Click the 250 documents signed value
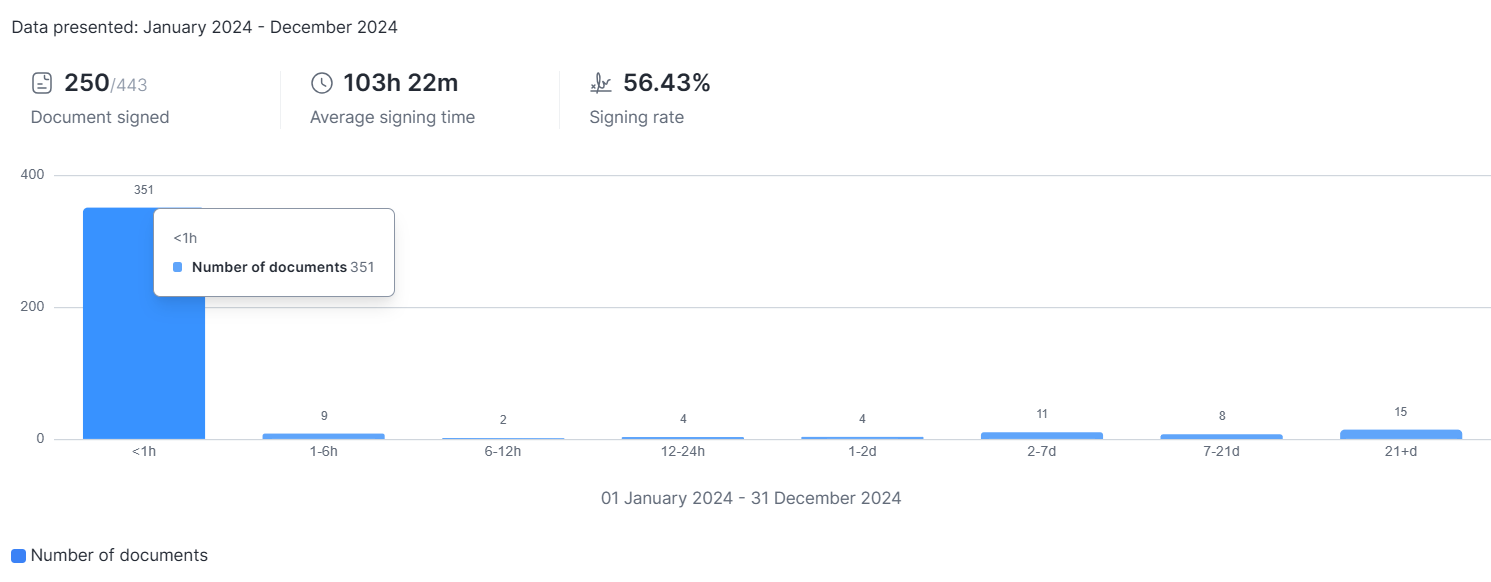The width and height of the screenshot is (1491, 582). [87, 83]
